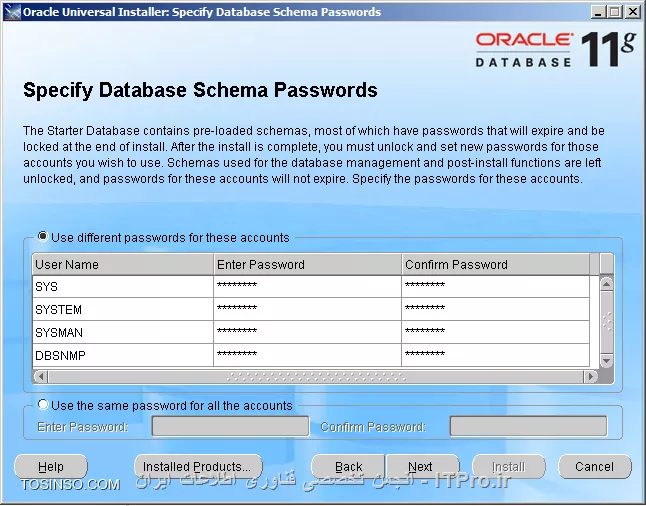Click the DBSNMP Enter Password cell
The height and width of the screenshot is (506, 646).
pos(307,355)
